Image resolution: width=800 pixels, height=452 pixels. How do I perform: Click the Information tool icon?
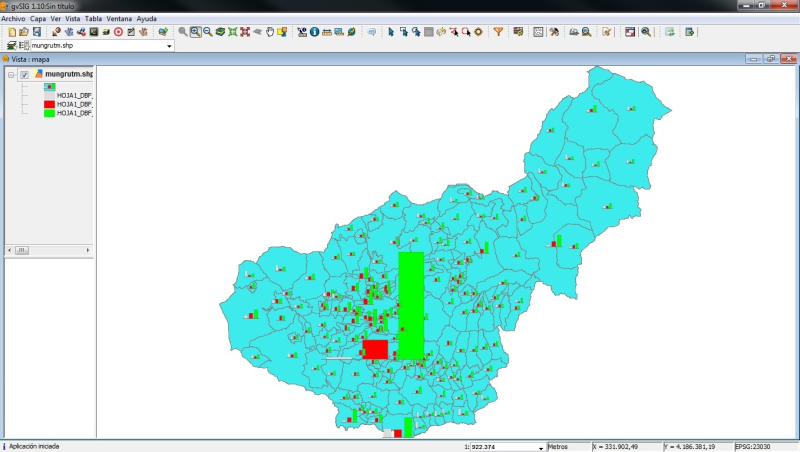click(x=314, y=32)
